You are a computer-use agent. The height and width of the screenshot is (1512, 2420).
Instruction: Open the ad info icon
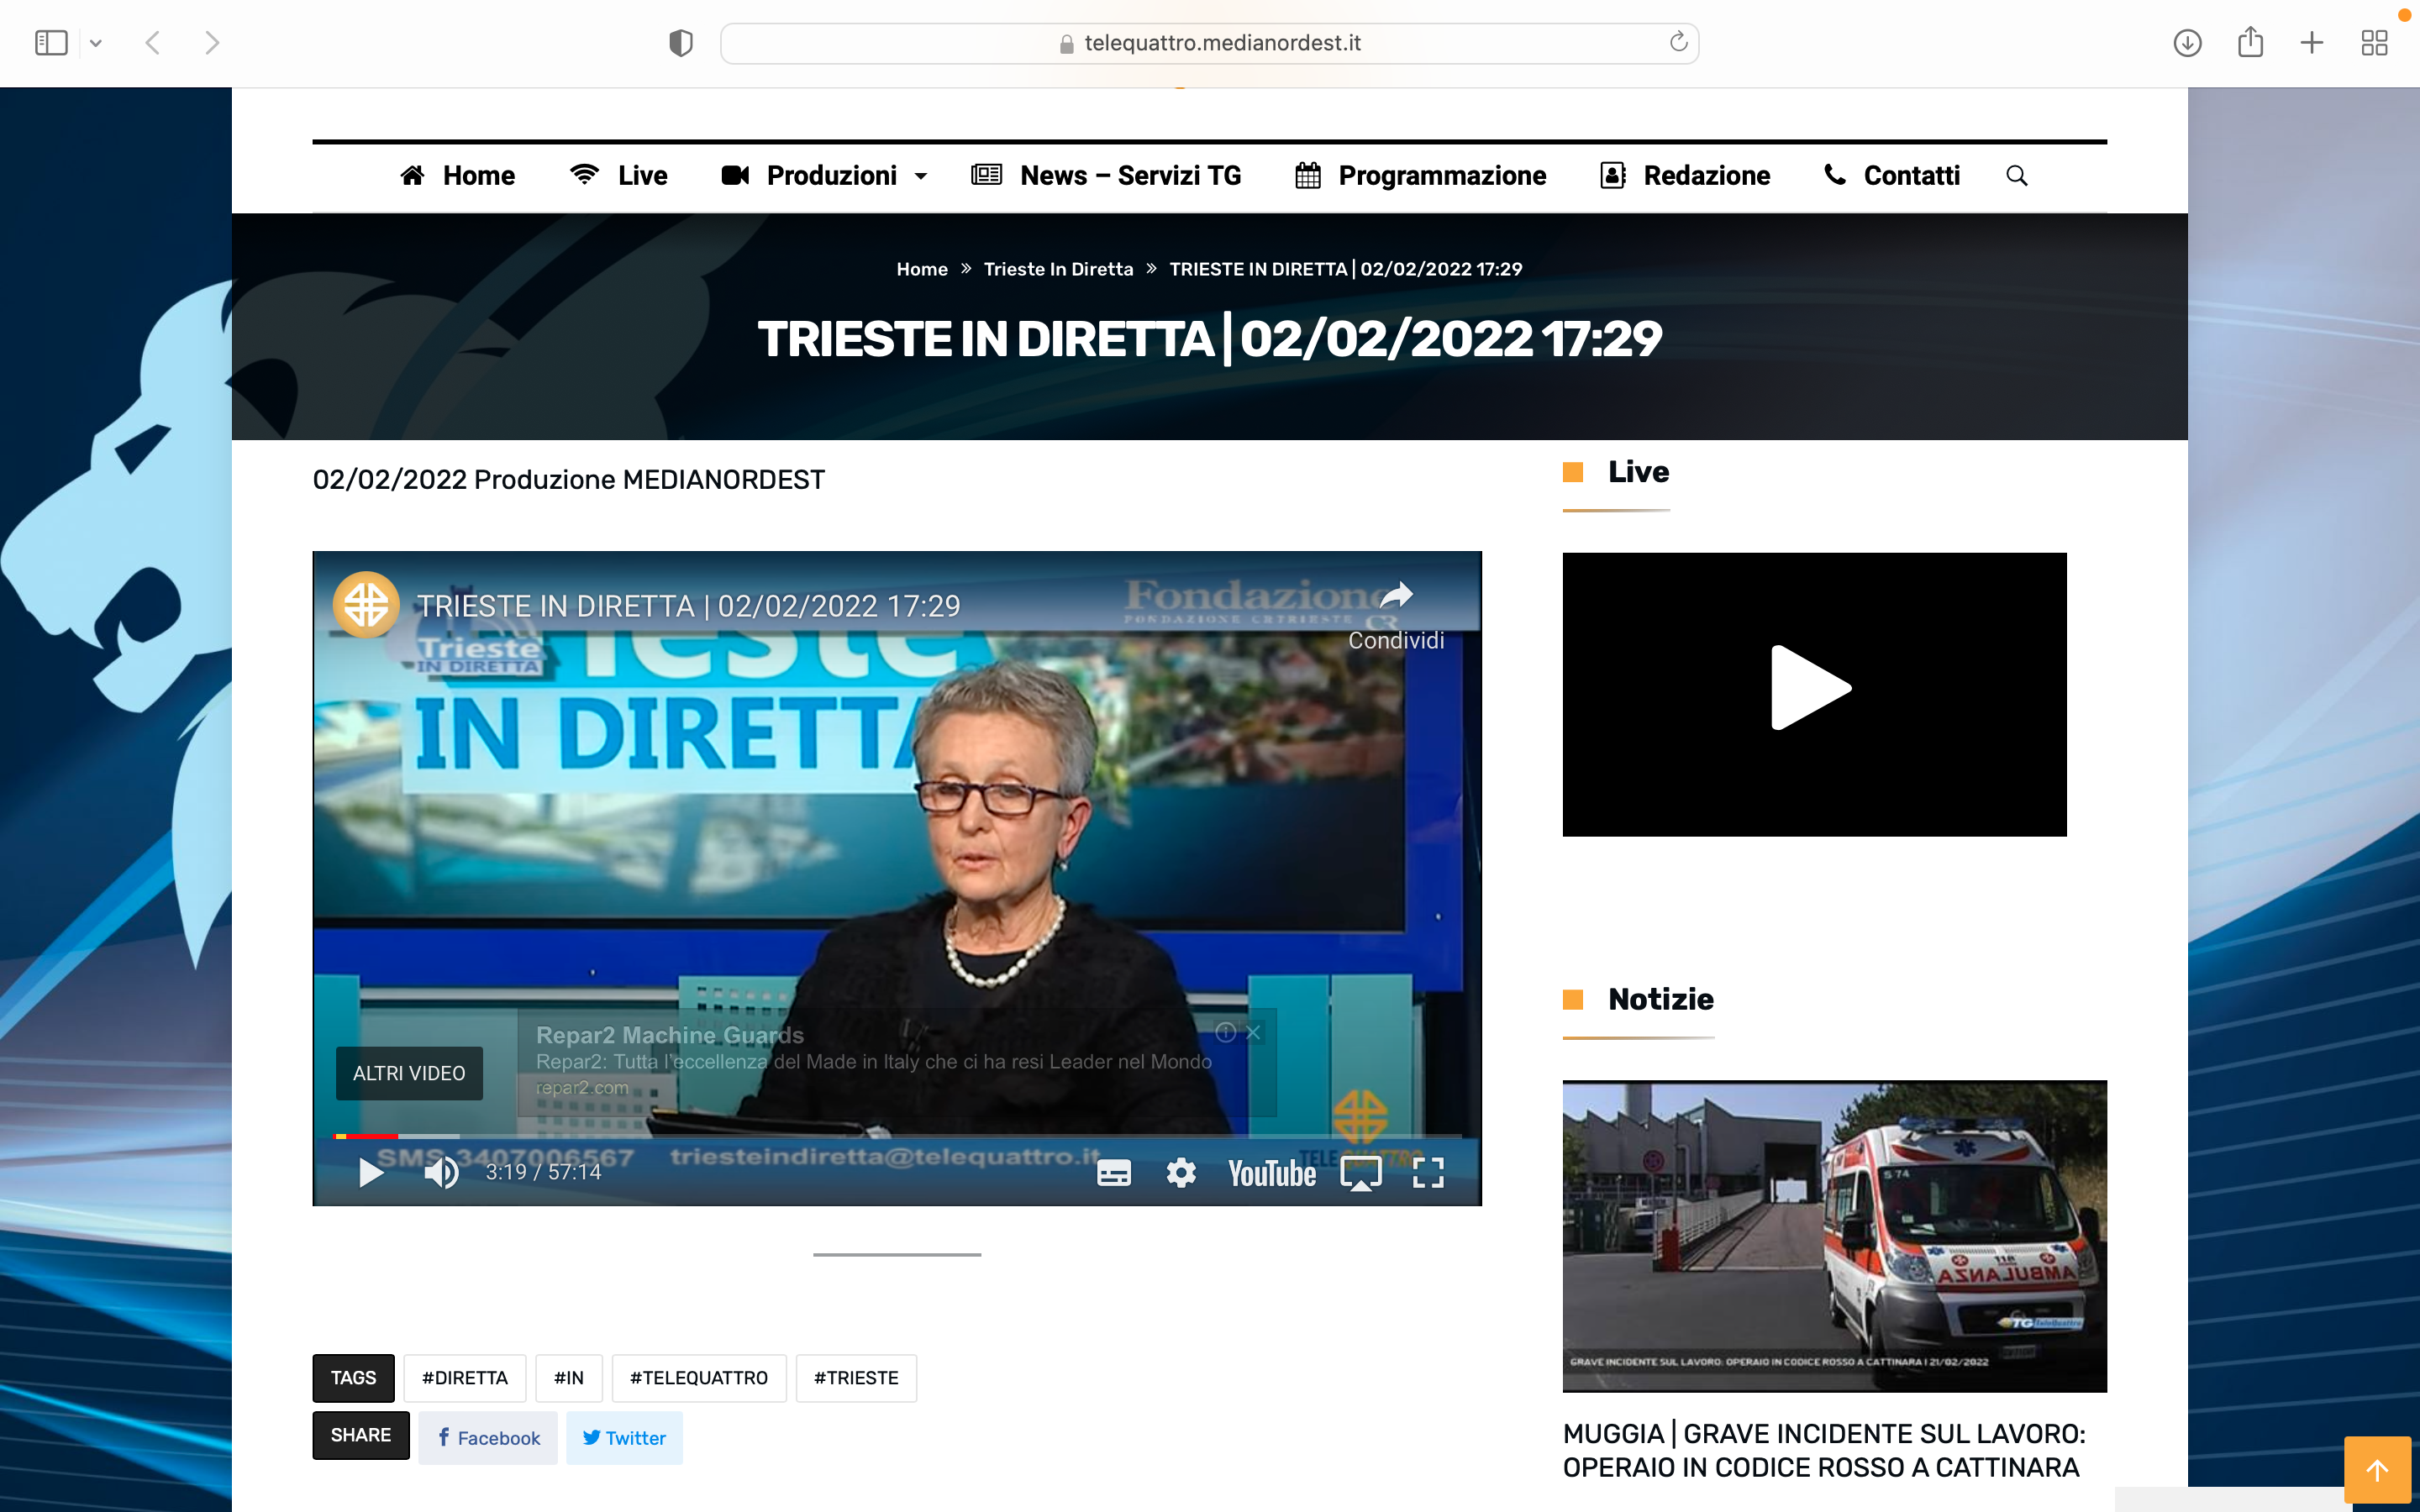[1225, 1033]
